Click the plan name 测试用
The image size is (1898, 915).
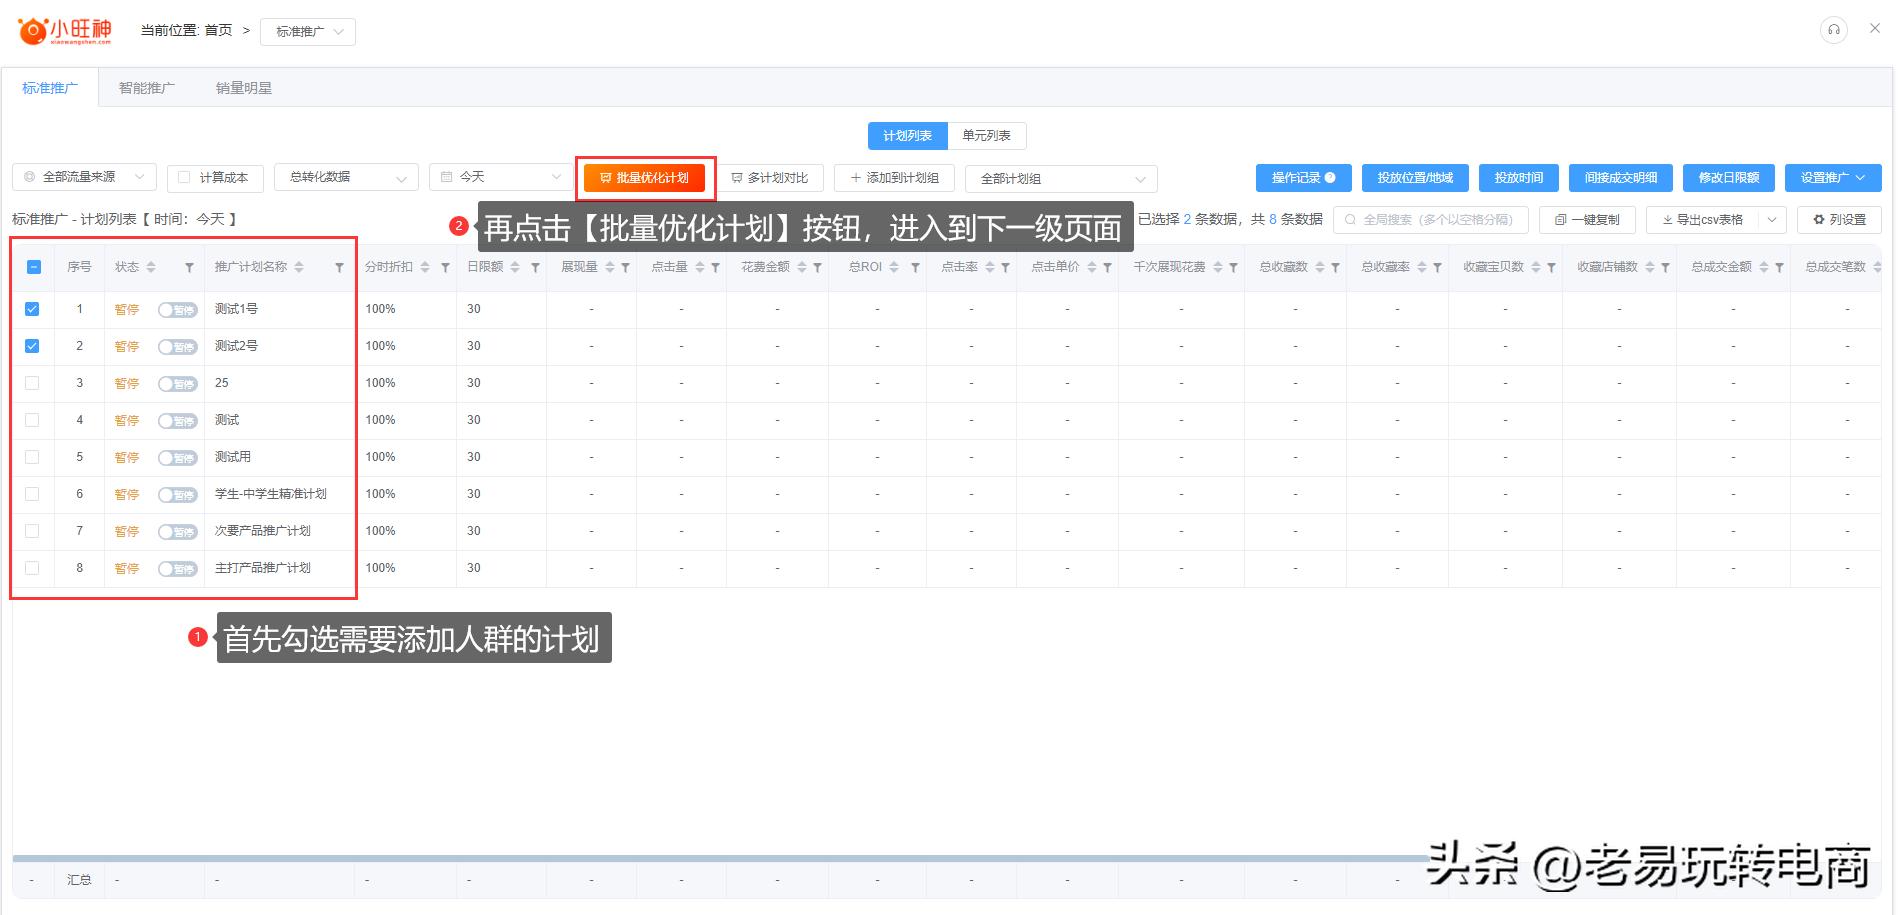(x=233, y=457)
